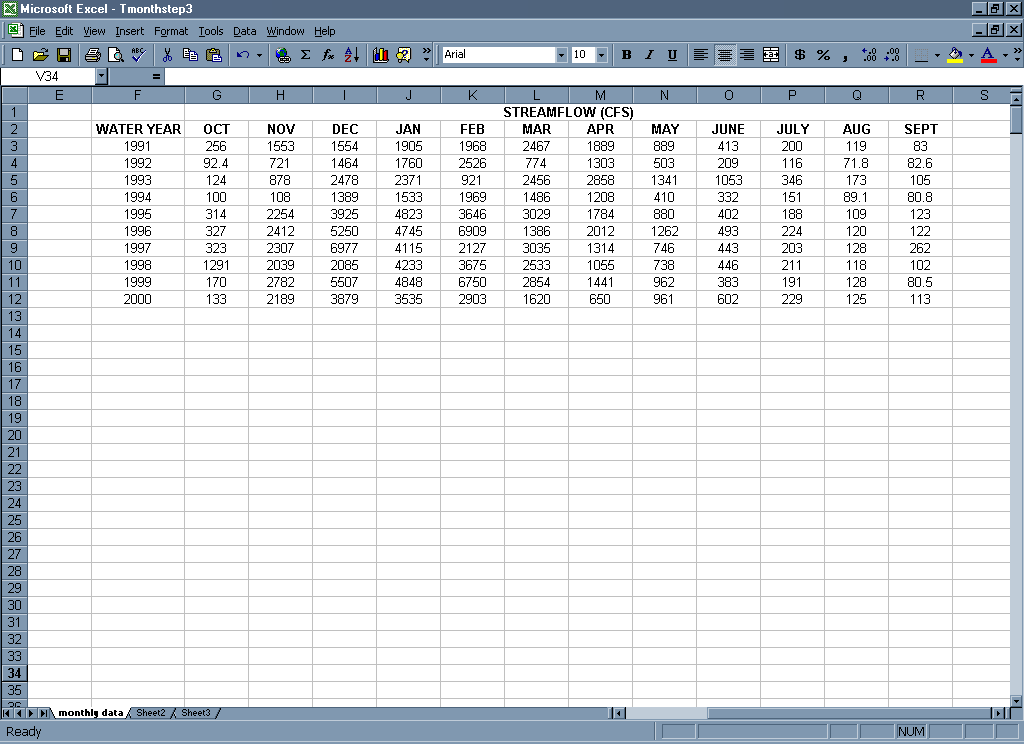The height and width of the screenshot is (744, 1024).
Task: Click the AutoSum sigma icon
Action: [305, 55]
